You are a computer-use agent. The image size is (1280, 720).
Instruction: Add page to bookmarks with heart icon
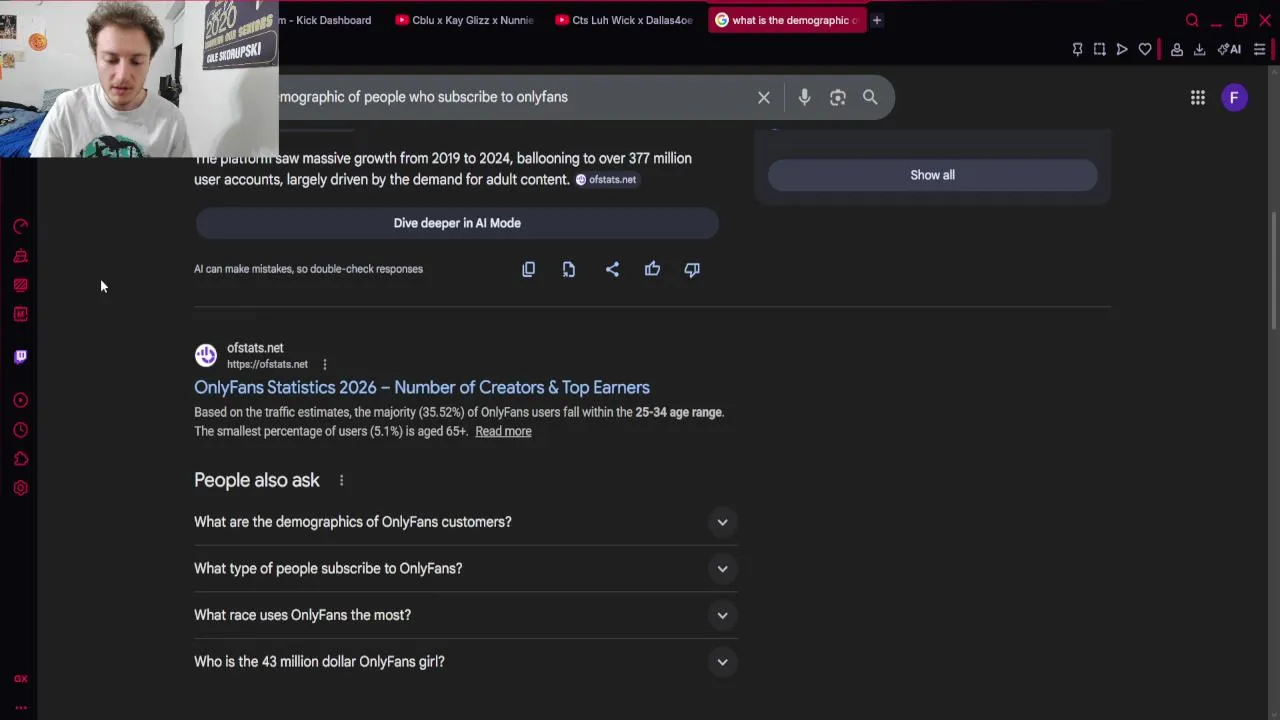pyautogui.click(x=1145, y=49)
